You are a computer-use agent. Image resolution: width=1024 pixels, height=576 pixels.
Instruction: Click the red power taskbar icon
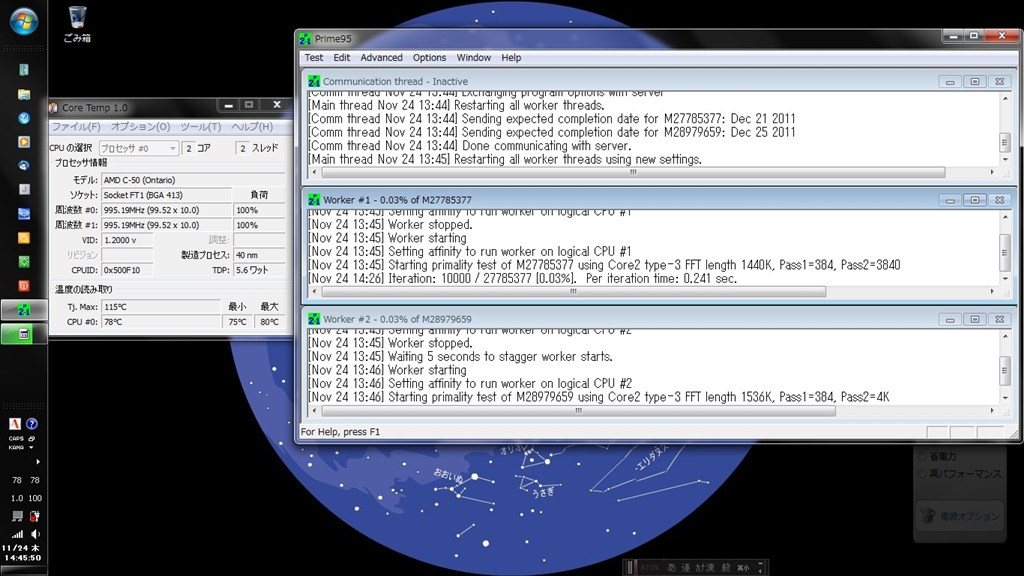tap(24, 285)
